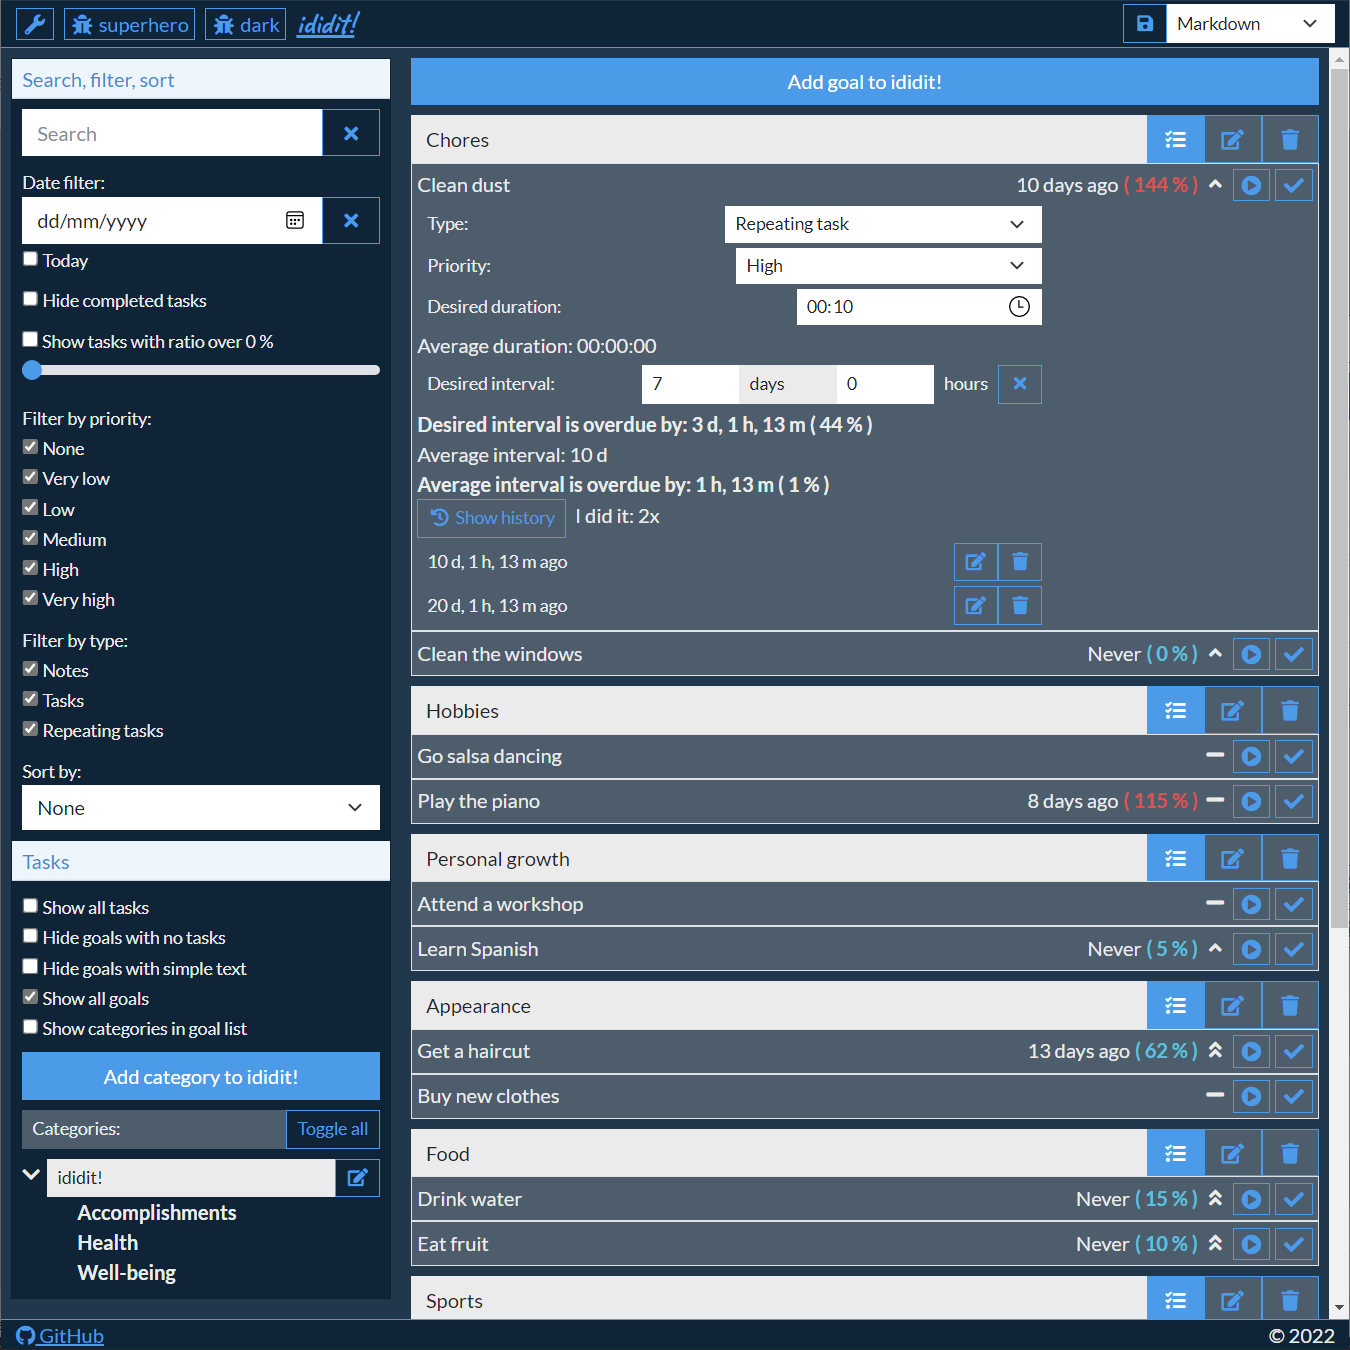This screenshot has width=1350, height=1350.
Task: Uncheck the Notes type filter
Action: click(30, 669)
